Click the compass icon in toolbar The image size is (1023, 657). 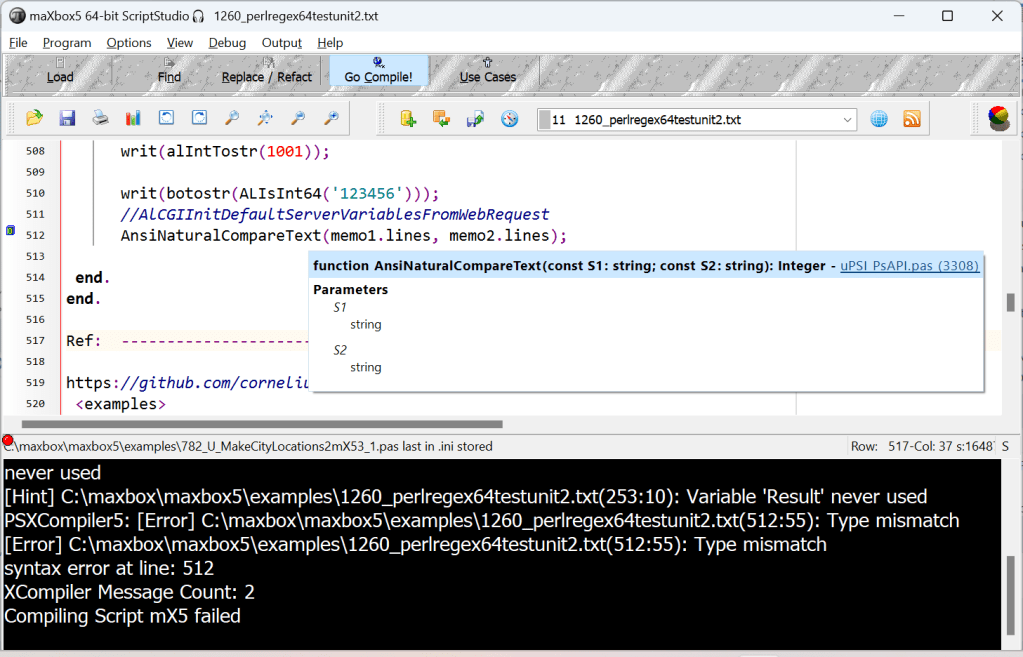click(x=510, y=119)
